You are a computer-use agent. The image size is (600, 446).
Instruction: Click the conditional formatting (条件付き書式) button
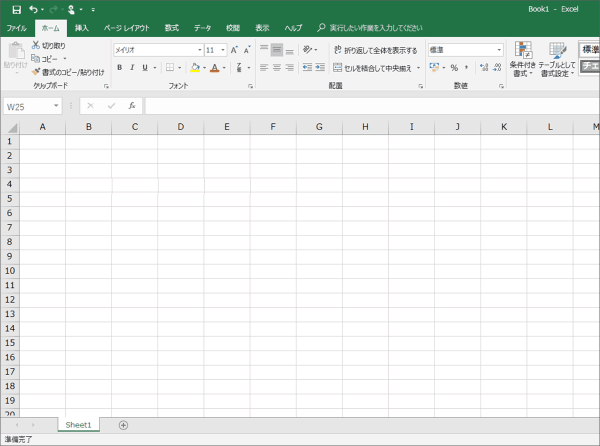click(x=522, y=58)
